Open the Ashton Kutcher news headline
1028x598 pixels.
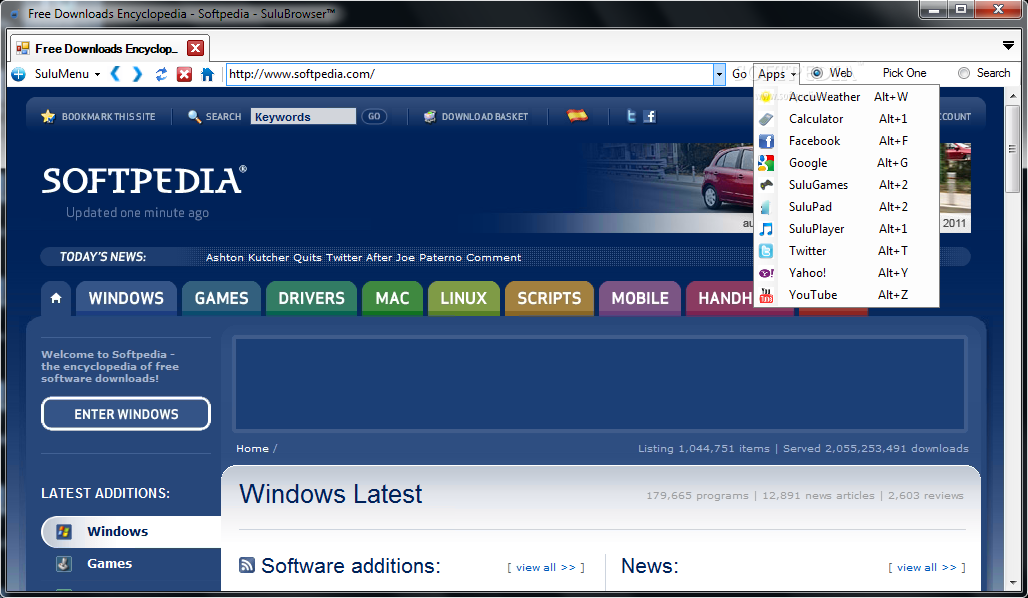coord(363,257)
